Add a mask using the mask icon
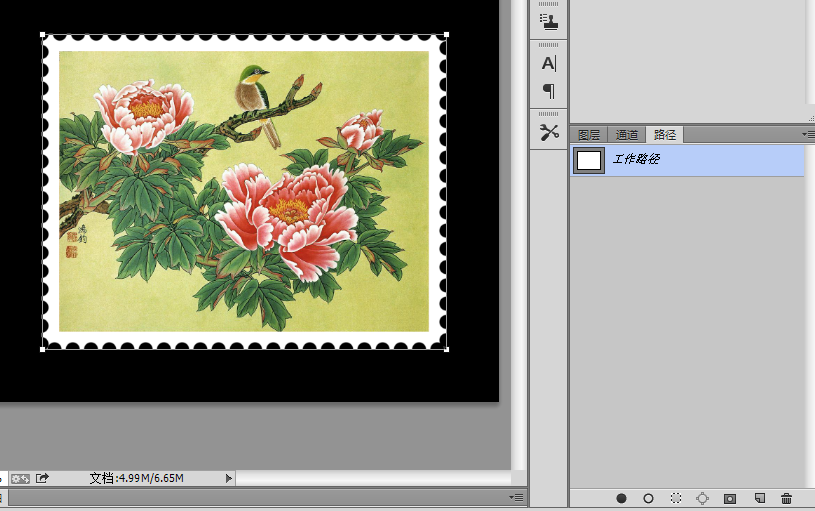The width and height of the screenshot is (815, 511). tap(730, 499)
